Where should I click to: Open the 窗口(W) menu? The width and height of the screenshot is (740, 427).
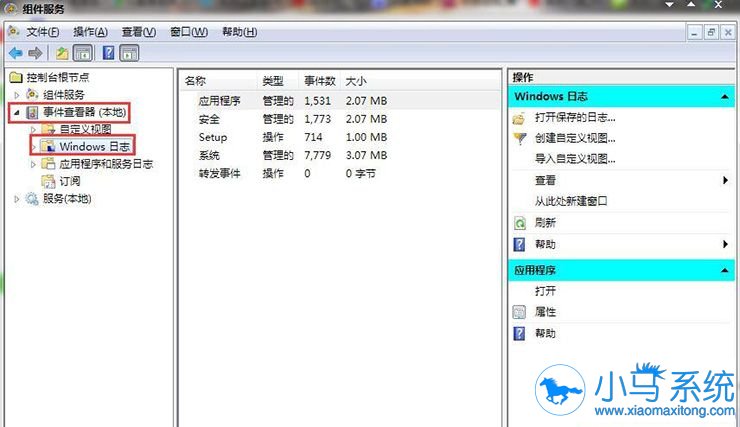pos(189,32)
